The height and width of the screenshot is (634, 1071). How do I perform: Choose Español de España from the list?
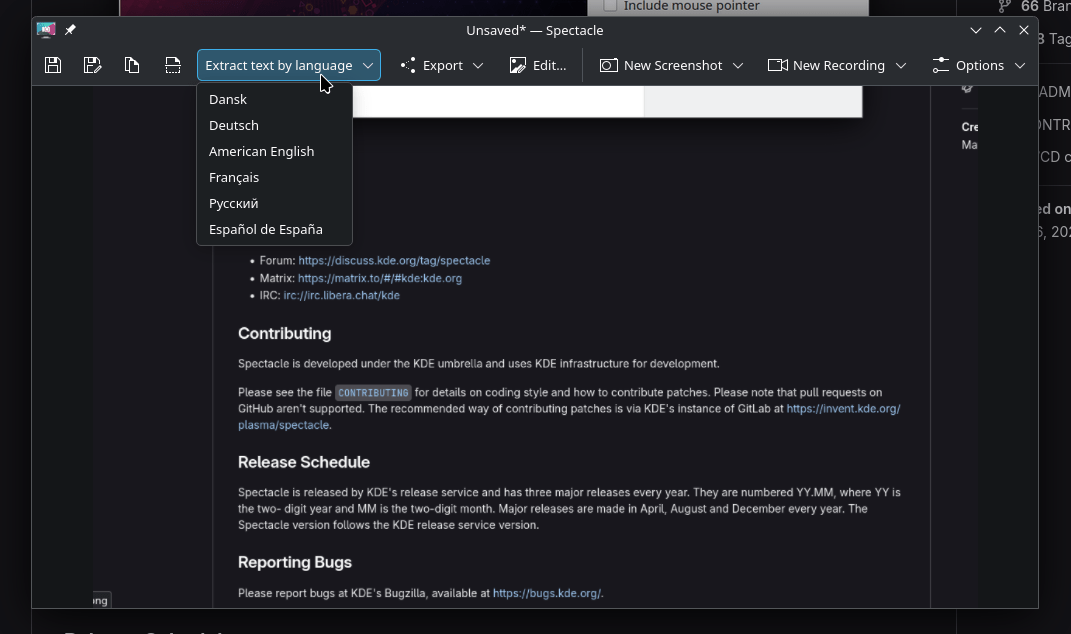266,229
